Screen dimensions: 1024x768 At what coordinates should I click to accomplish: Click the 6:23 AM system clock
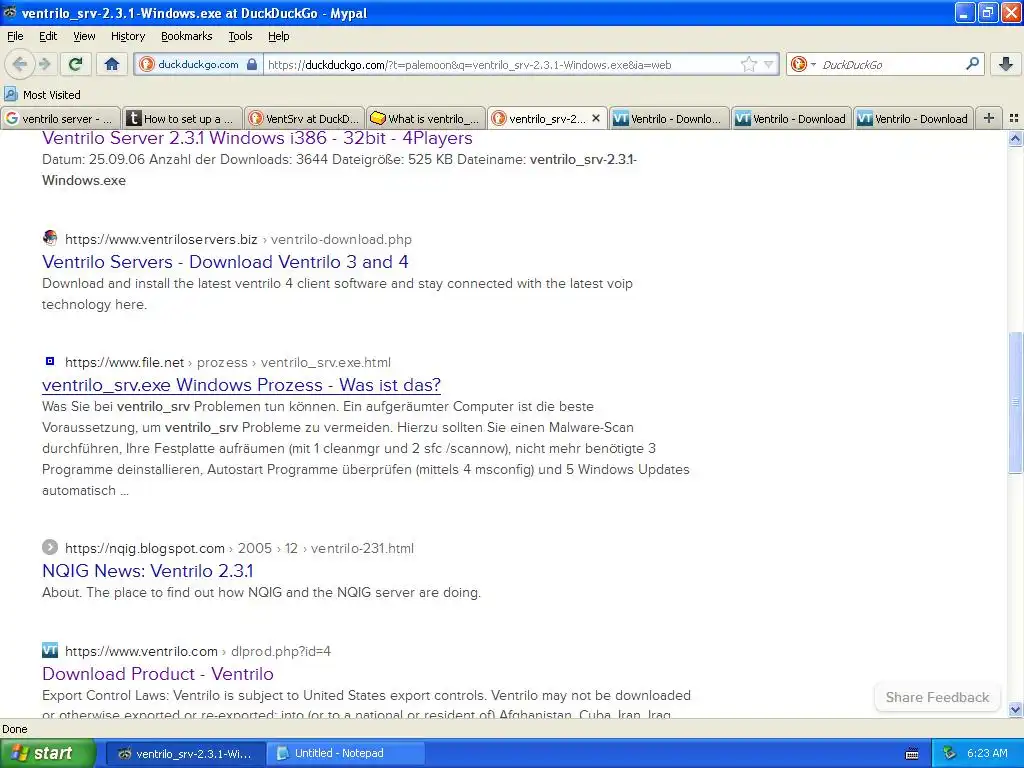987,753
